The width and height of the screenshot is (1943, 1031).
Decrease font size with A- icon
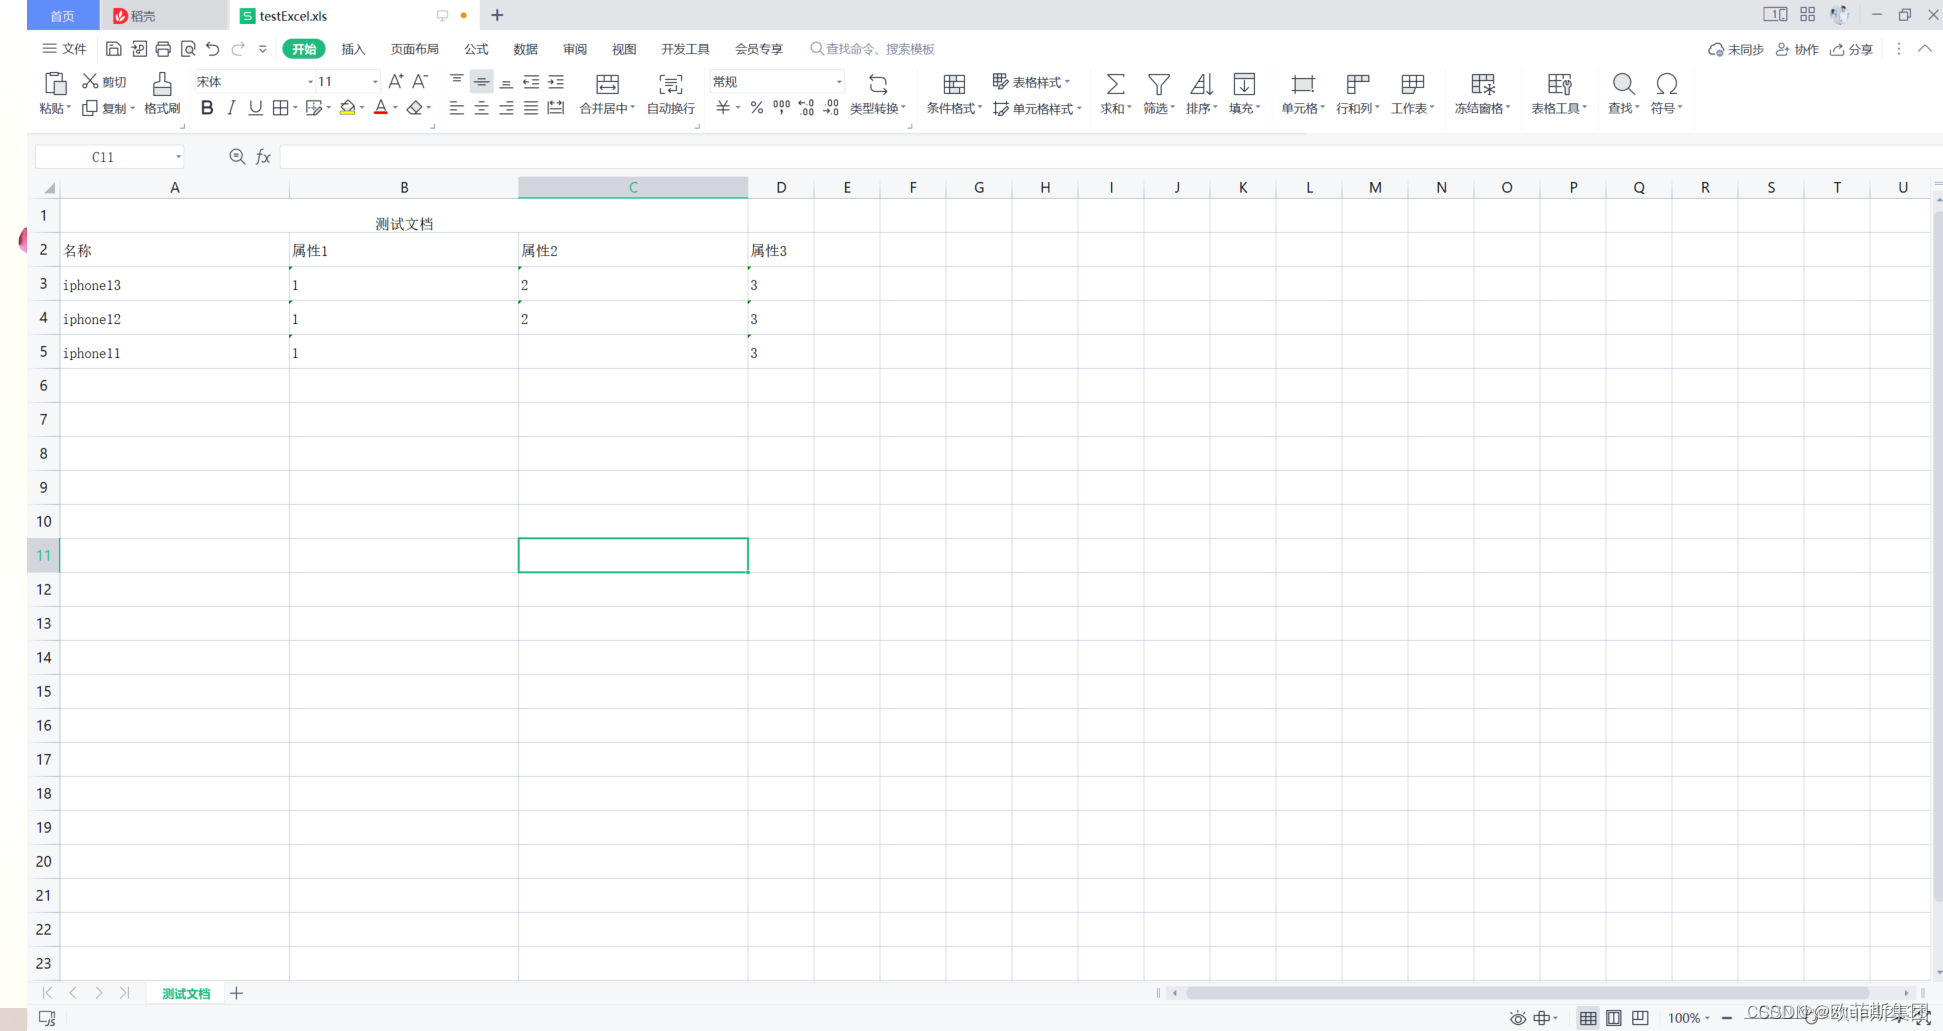point(420,81)
